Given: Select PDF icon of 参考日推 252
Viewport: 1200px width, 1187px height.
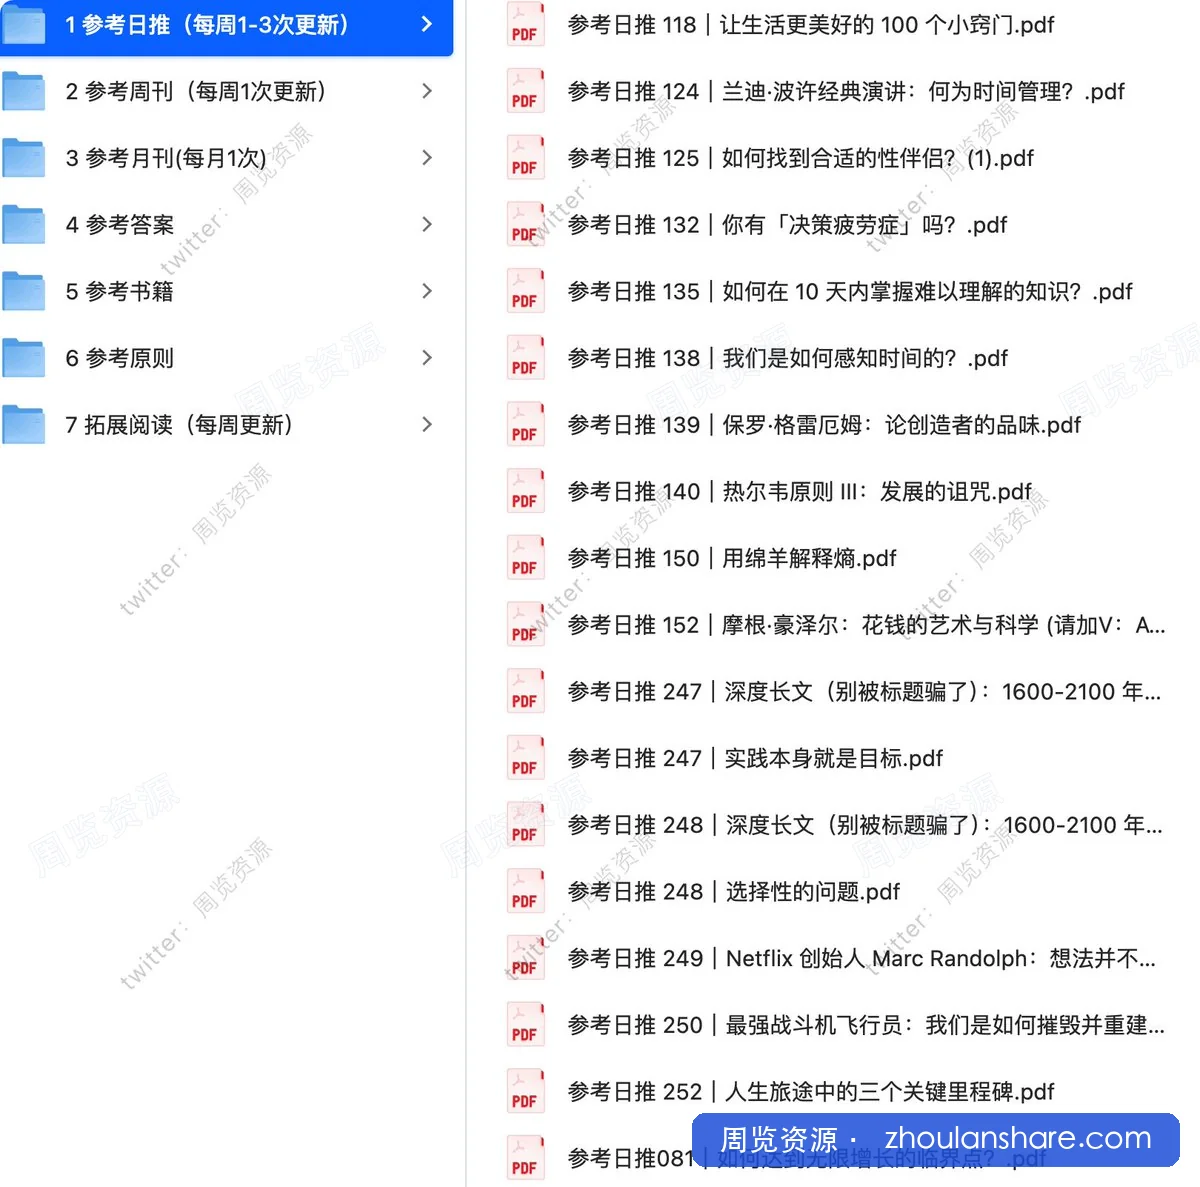Looking at the screenshot, I should [x=526, y=1091].
